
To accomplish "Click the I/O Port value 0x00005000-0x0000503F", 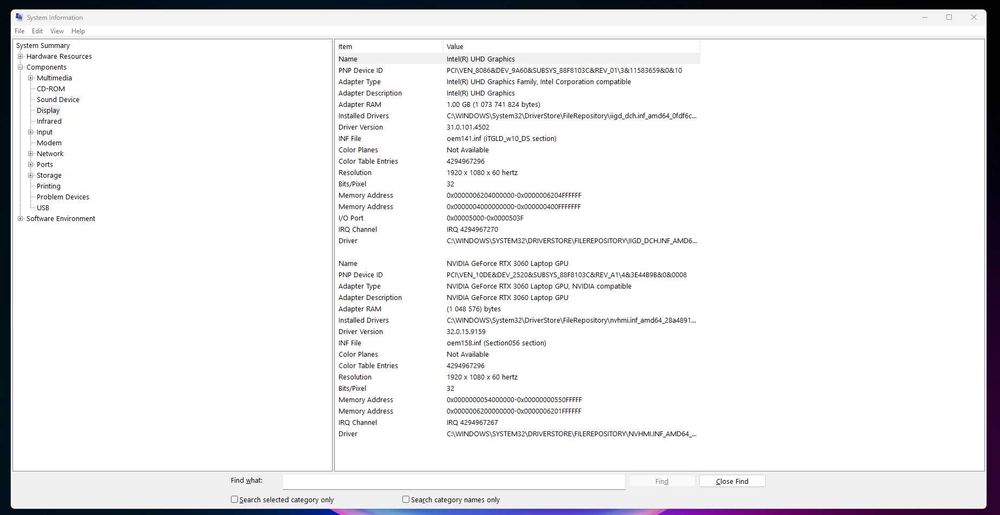I will (485, 218).
